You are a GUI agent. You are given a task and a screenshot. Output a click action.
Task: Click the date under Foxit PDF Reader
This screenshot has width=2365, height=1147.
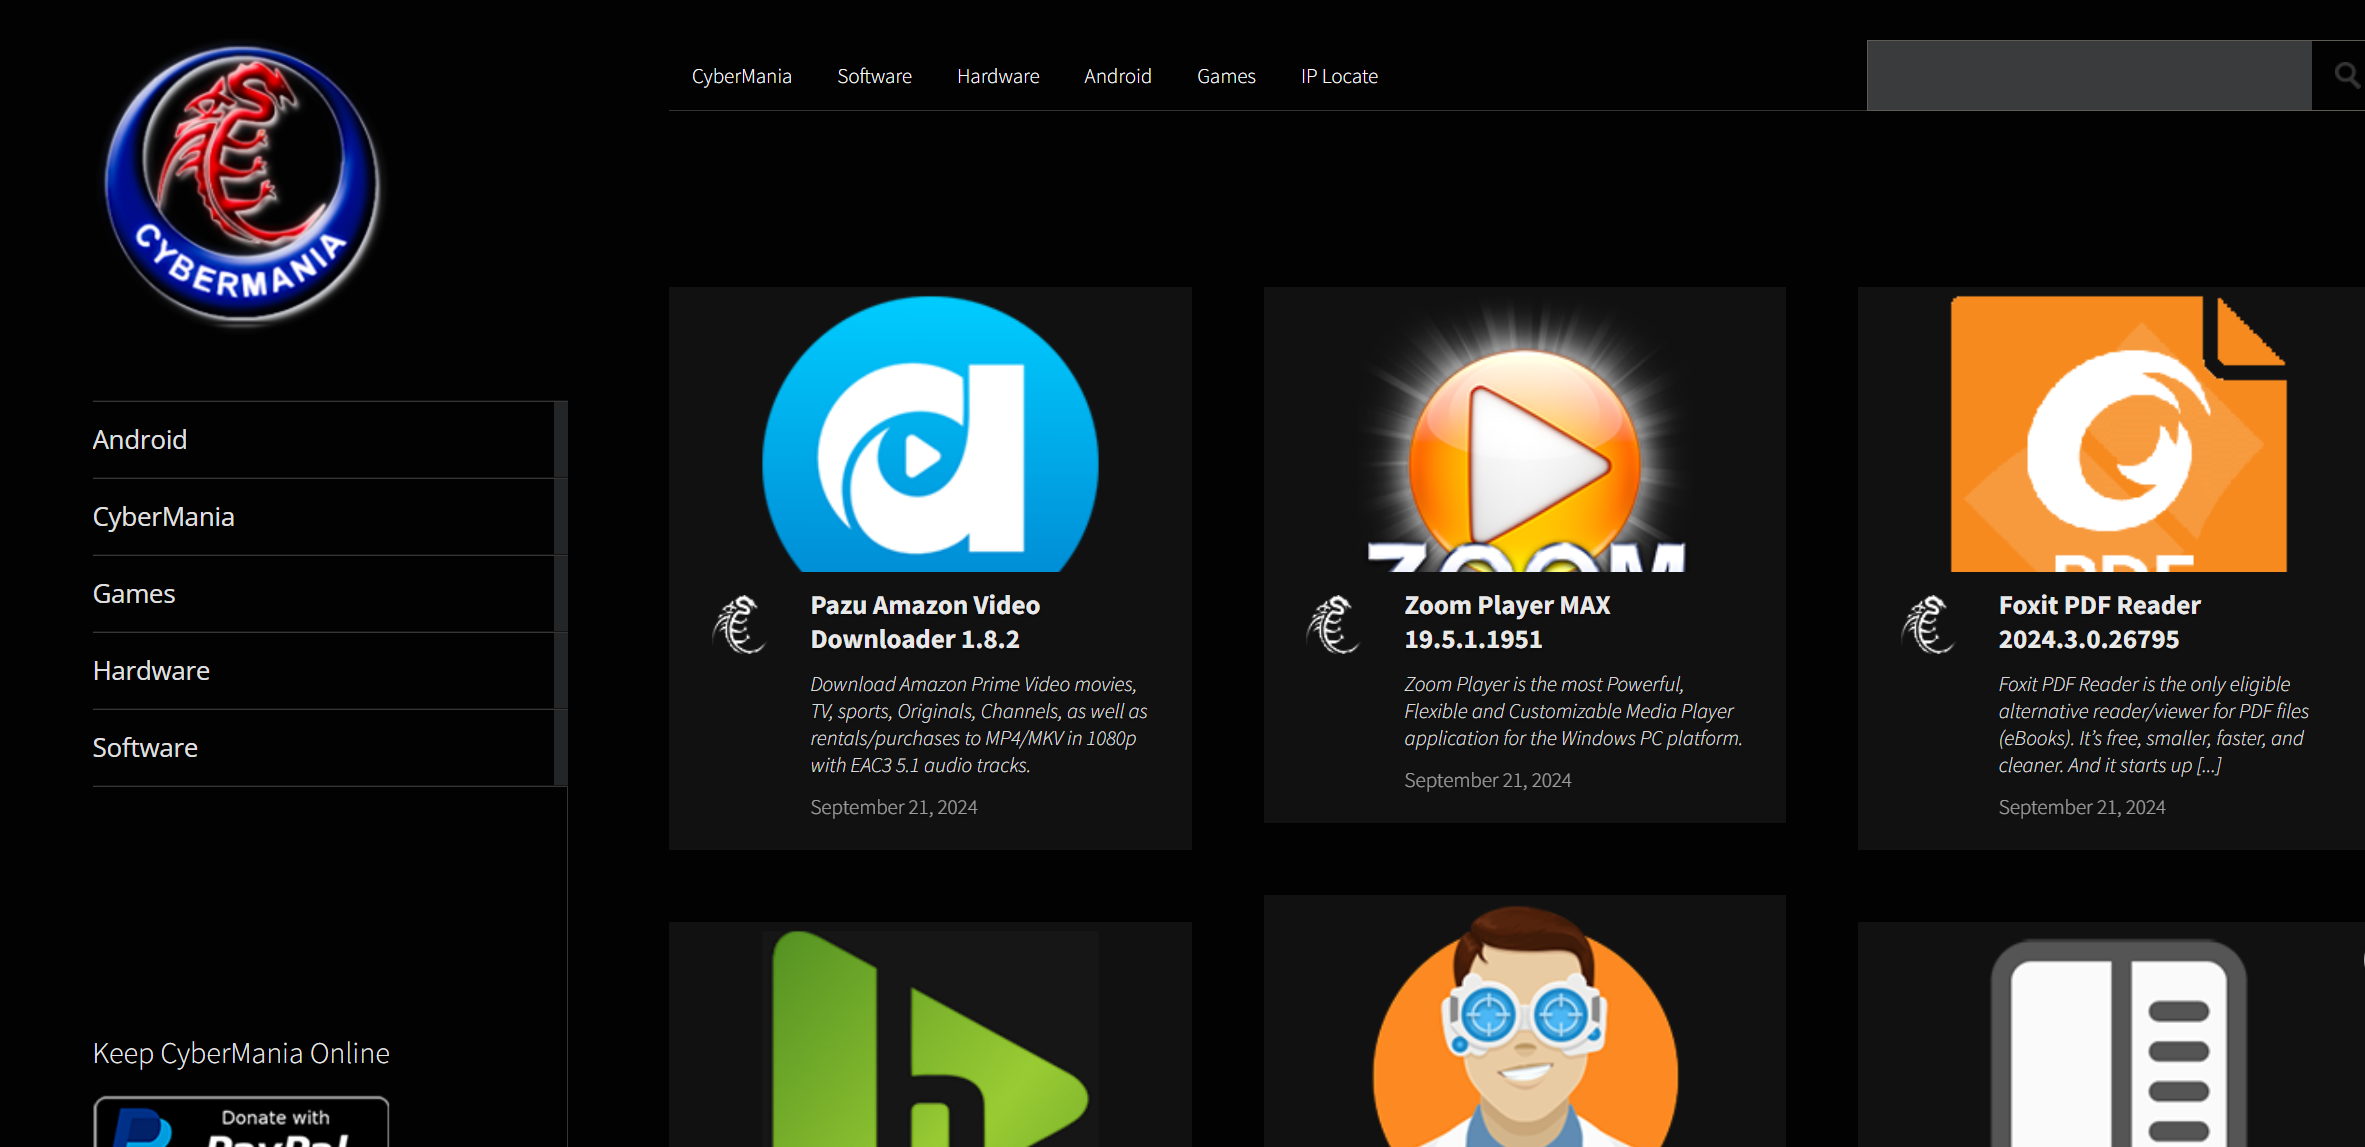[x=2081, y=807]
